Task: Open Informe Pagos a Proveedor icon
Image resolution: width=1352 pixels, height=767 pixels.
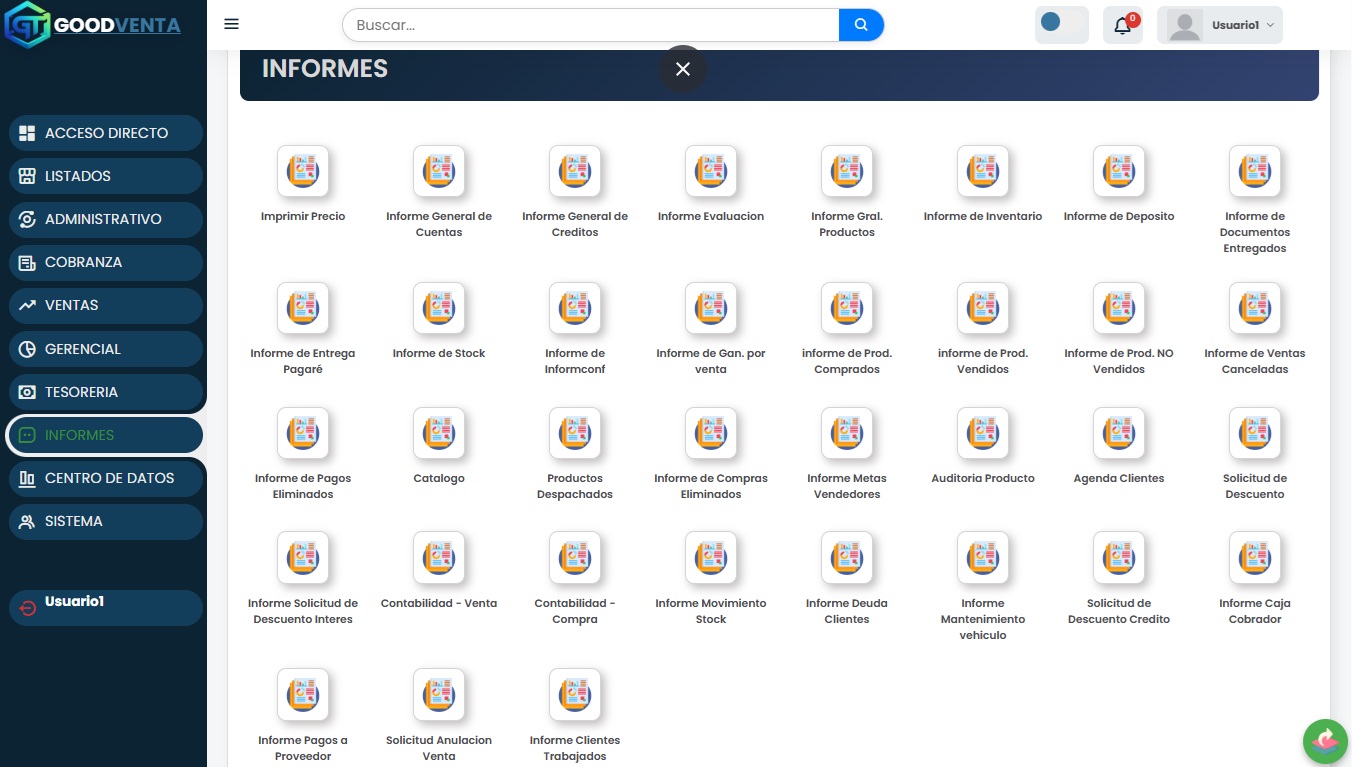Action: 303,695
